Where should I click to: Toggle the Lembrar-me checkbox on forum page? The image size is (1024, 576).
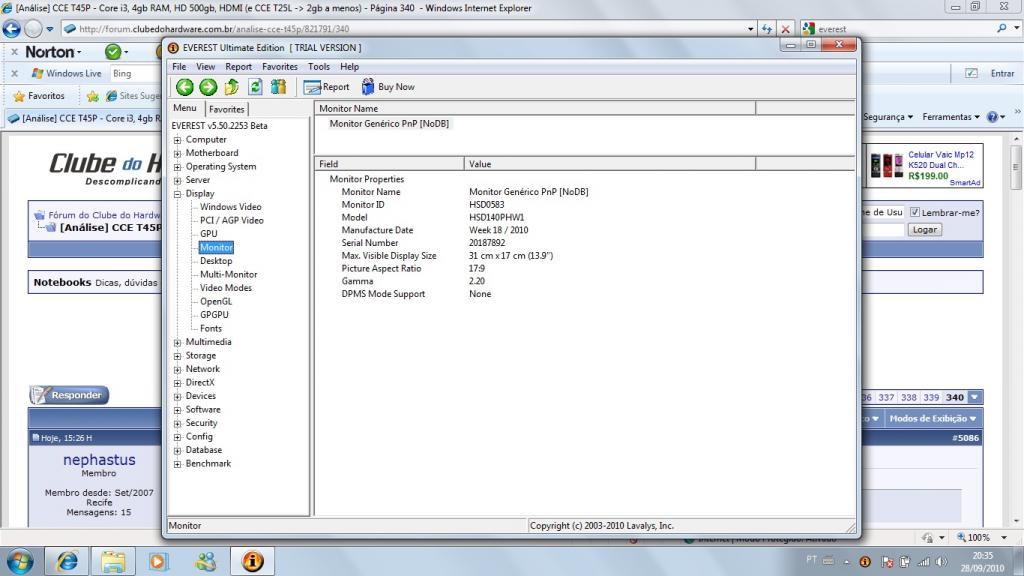coord(915,212)
